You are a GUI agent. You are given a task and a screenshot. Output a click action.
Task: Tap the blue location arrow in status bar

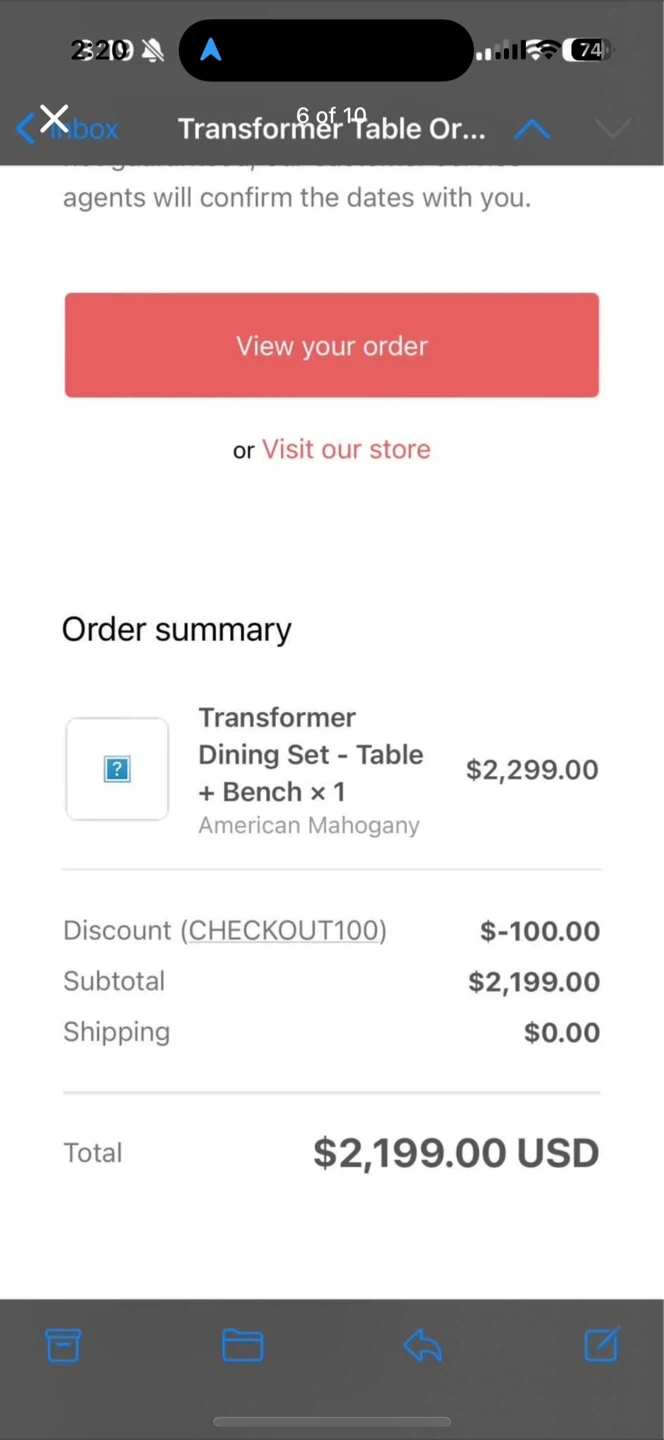(x=210, y=49)
